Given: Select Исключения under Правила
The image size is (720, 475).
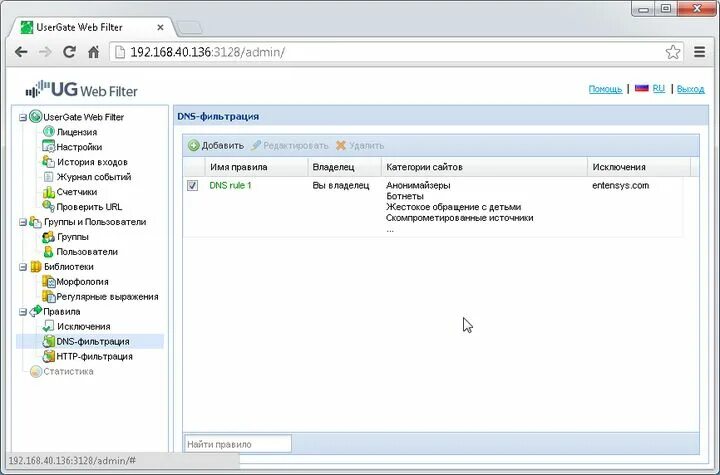Looking at the screenshot, I should pyautogui.click(x=84, y=327).
